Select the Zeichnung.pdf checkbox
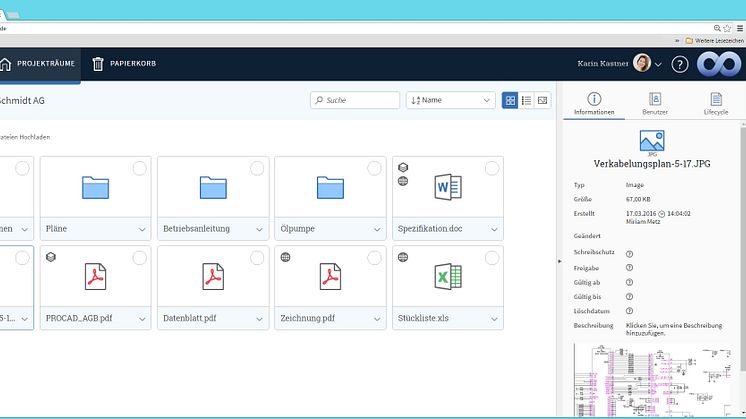746x419 pixels. pos(374,258)
